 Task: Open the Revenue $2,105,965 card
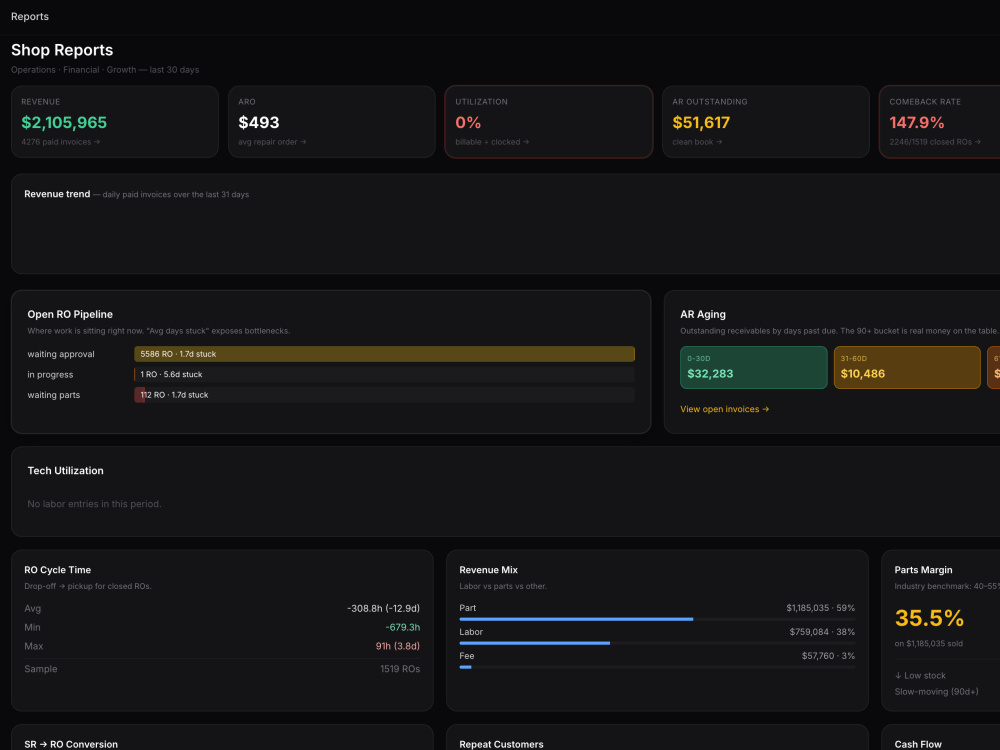point(115,122)
